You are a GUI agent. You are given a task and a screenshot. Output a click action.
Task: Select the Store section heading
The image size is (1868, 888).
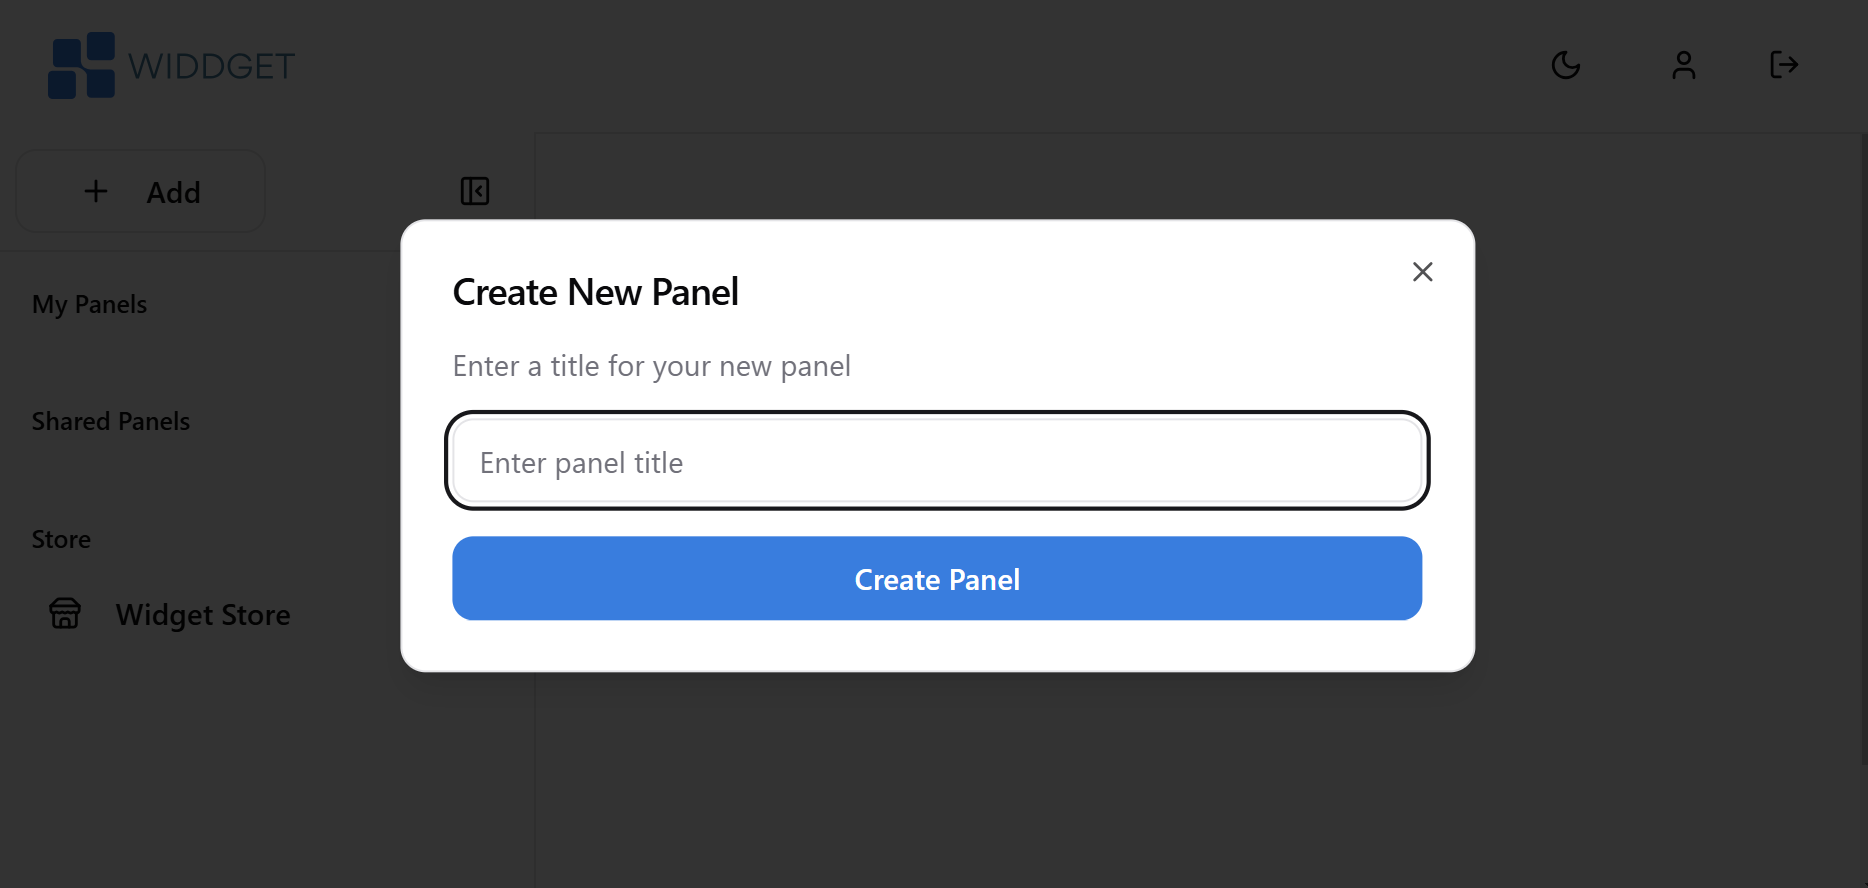click(x=60, y=539)
